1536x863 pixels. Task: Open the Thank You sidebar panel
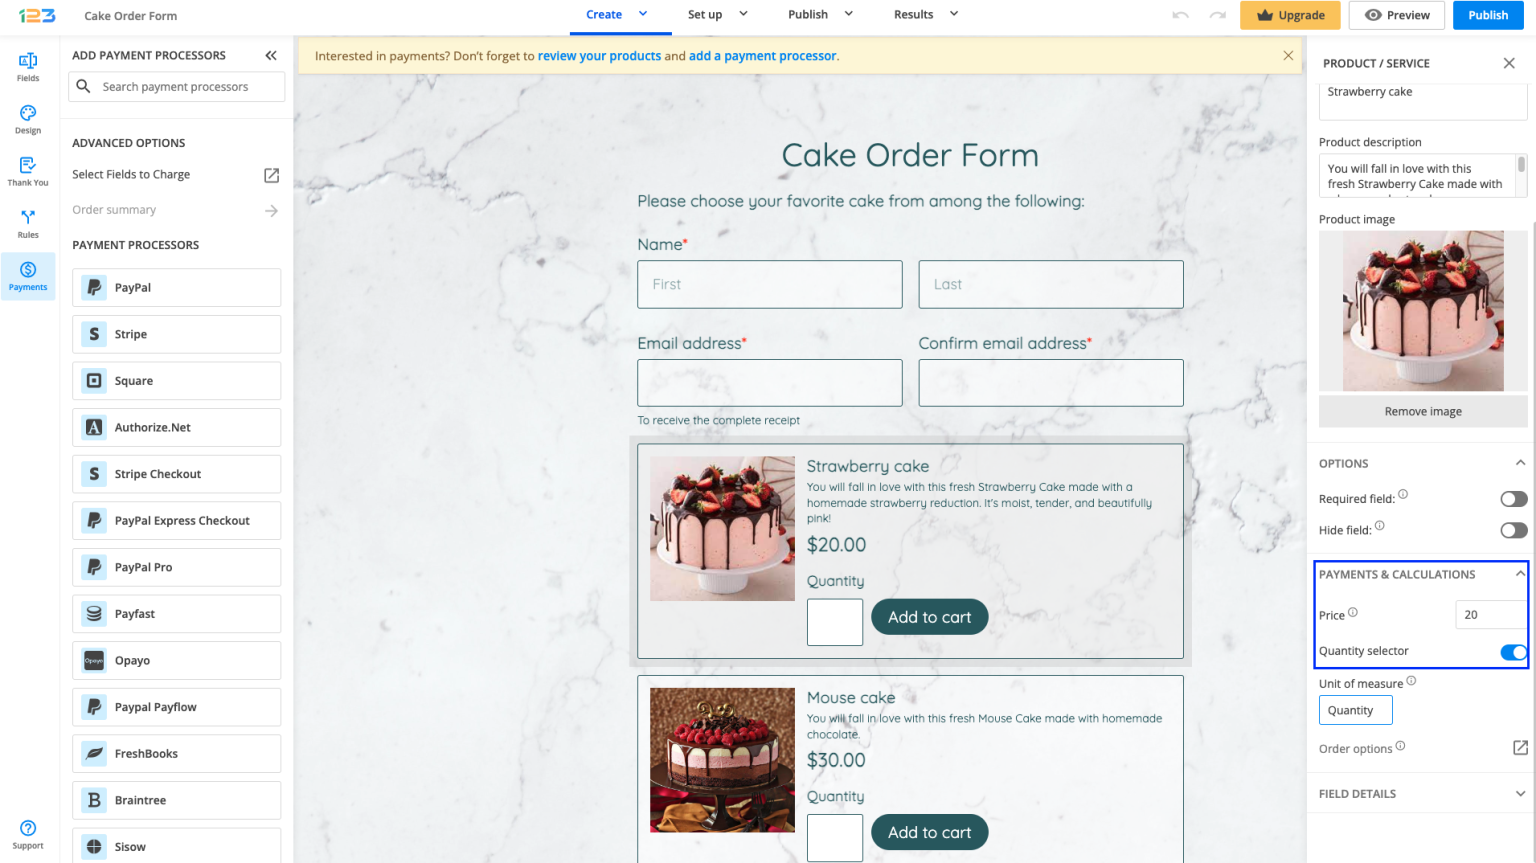click(28, 171)
